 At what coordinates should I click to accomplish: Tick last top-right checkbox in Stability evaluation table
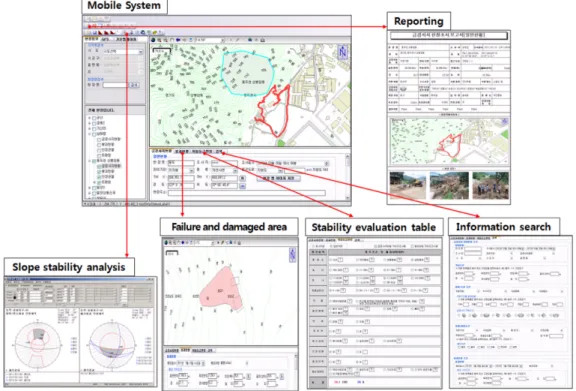(x=412, y=246)
